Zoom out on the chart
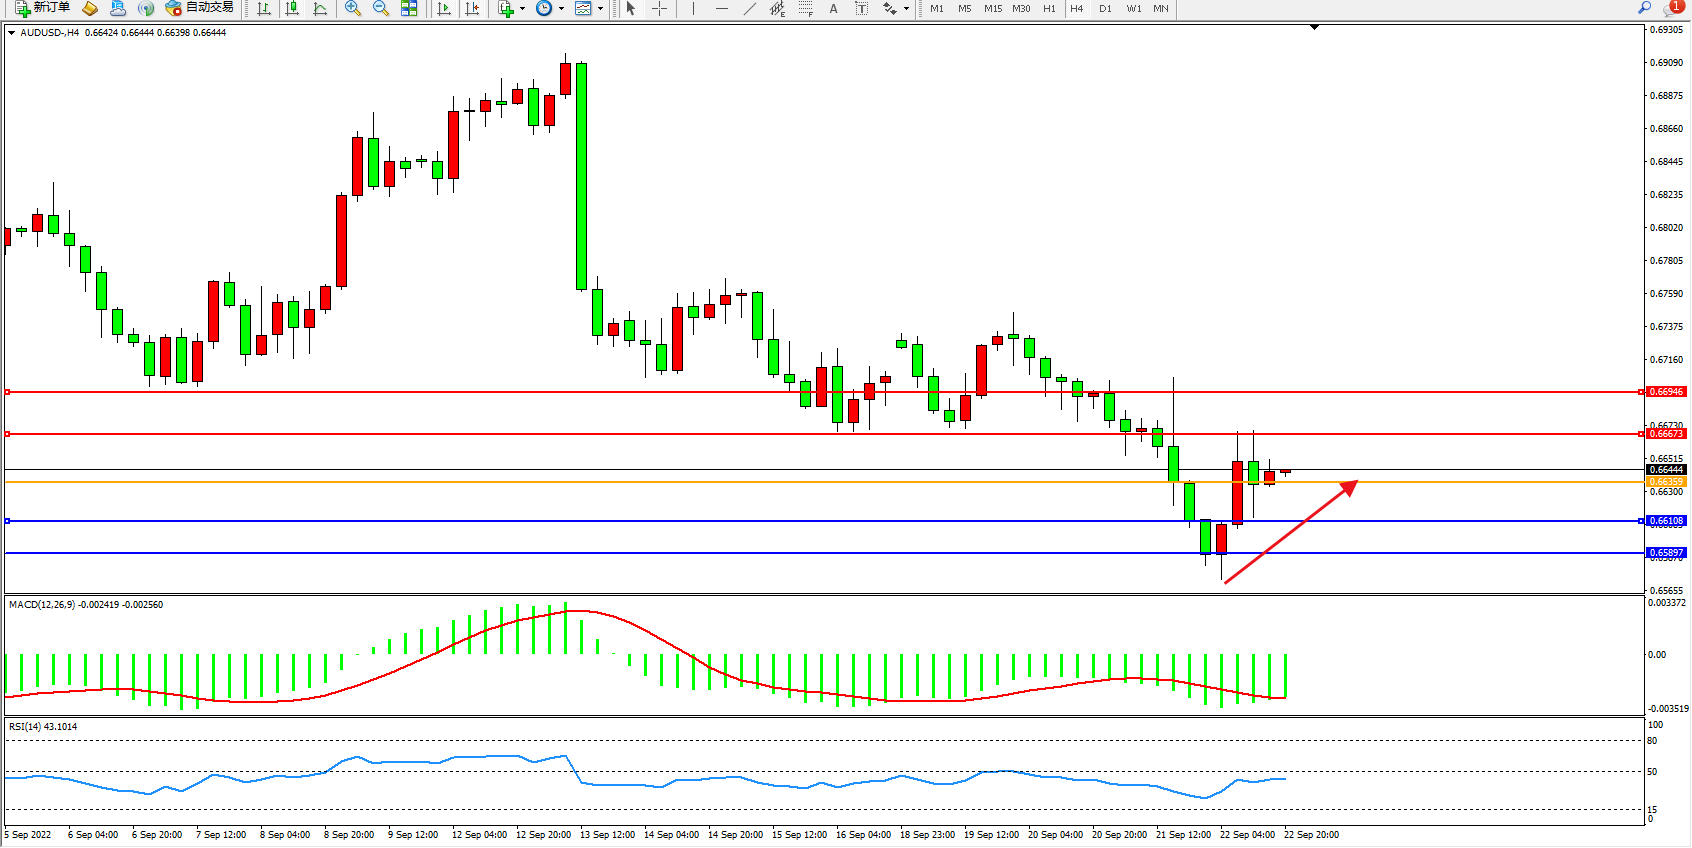The height and width of the screenshot is (848, 1692). tap(381, 8)
